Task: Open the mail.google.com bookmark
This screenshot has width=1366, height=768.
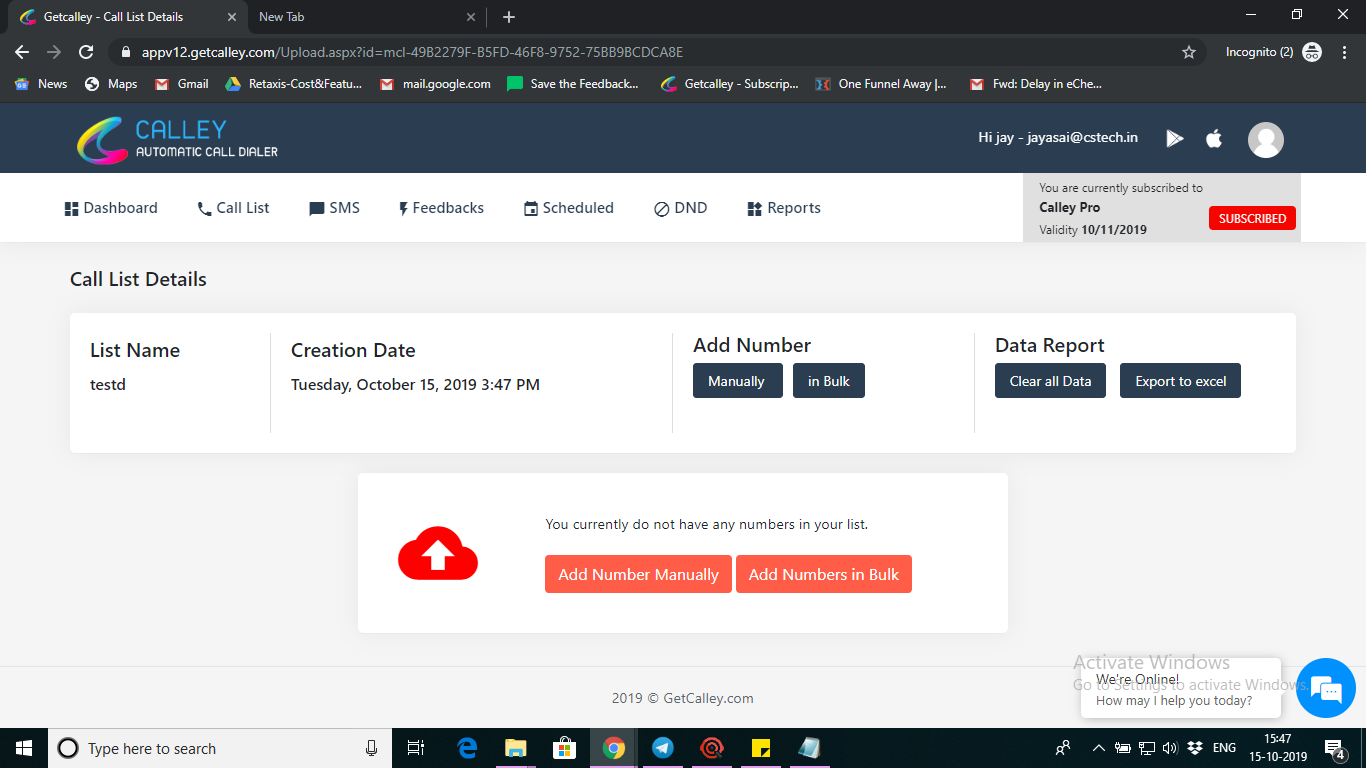Action: [435, 84]
